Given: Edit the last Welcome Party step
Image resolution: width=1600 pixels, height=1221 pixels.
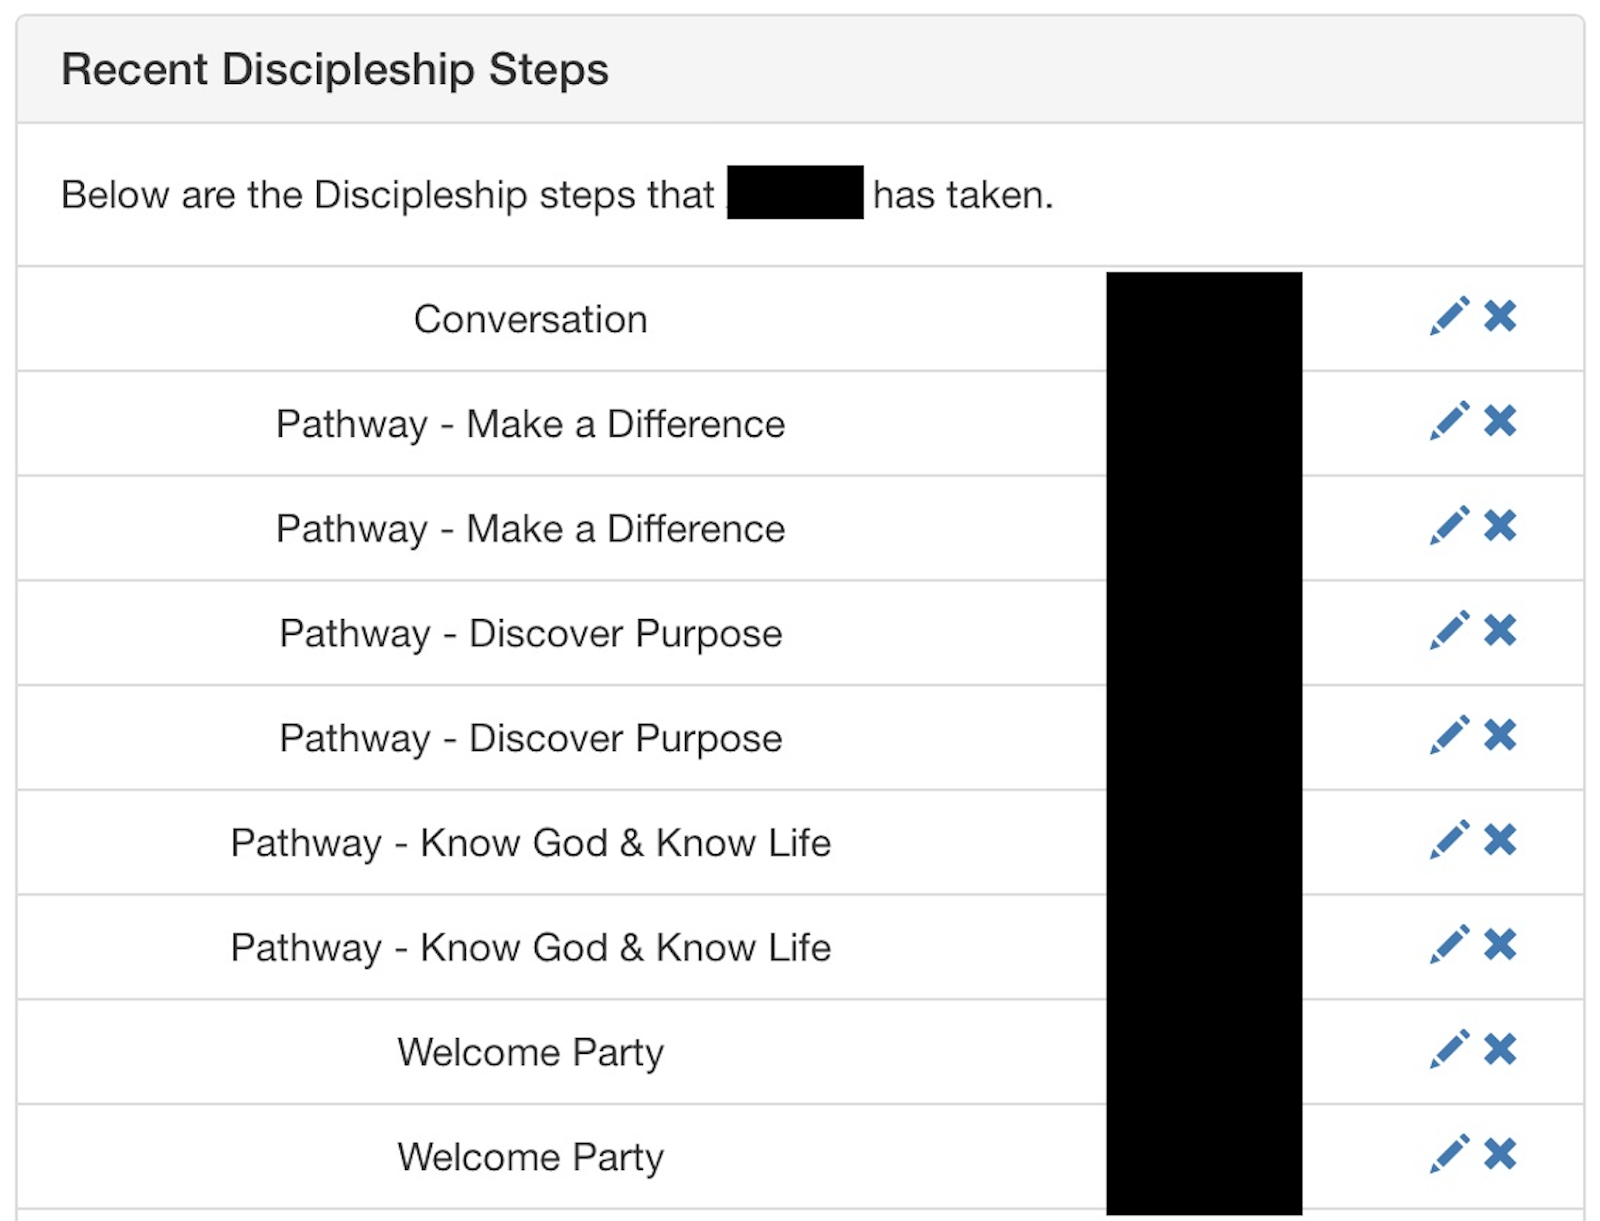Looking at the screenshot, I should pyautogui.click(x=1449, y=1154).
